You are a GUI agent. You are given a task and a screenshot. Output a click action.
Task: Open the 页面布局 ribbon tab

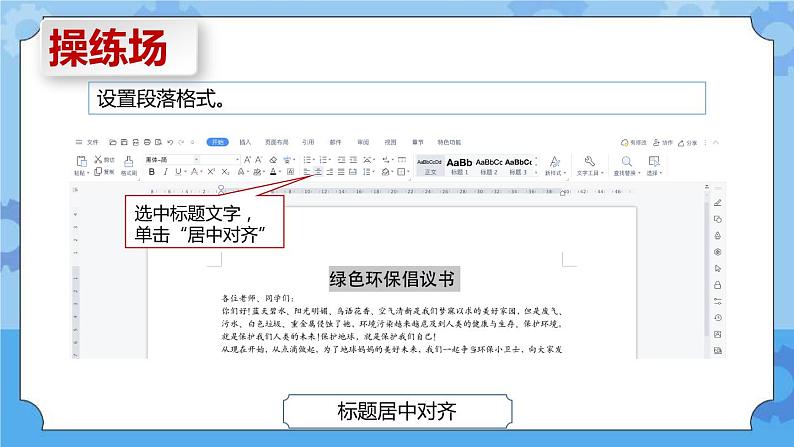tap(276, 142)
